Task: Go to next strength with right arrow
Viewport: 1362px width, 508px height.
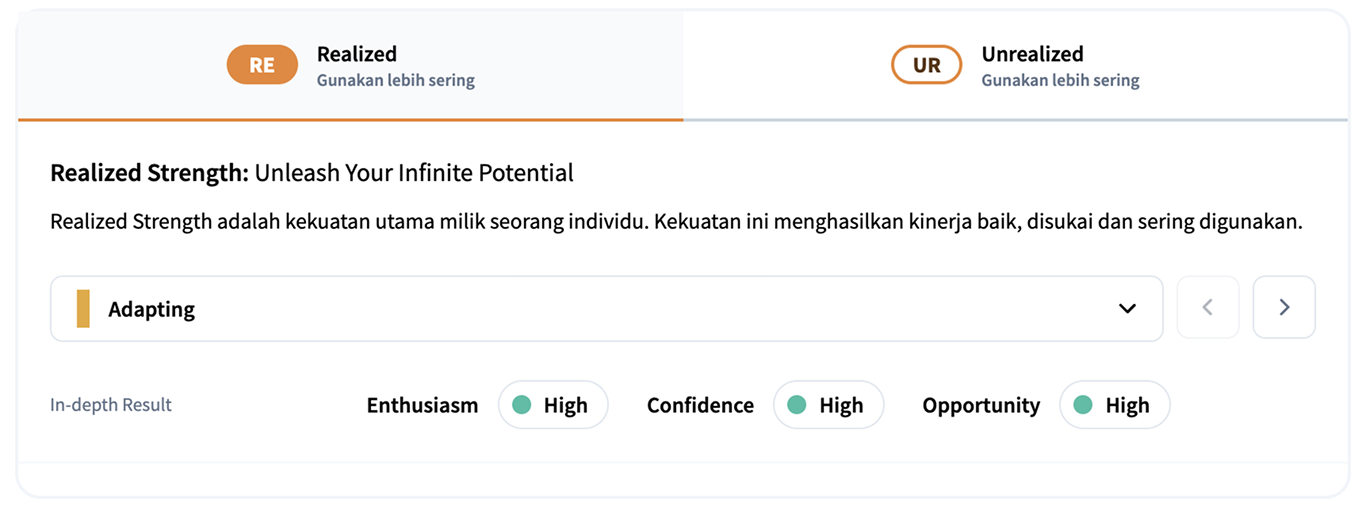Action: coord(1284,308)
